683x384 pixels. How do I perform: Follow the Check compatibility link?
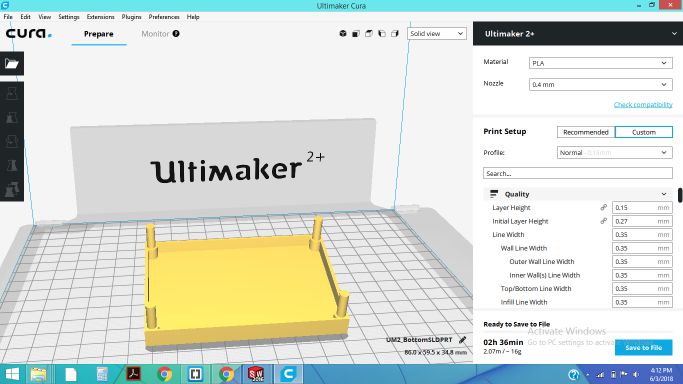[x=643, y=104]
